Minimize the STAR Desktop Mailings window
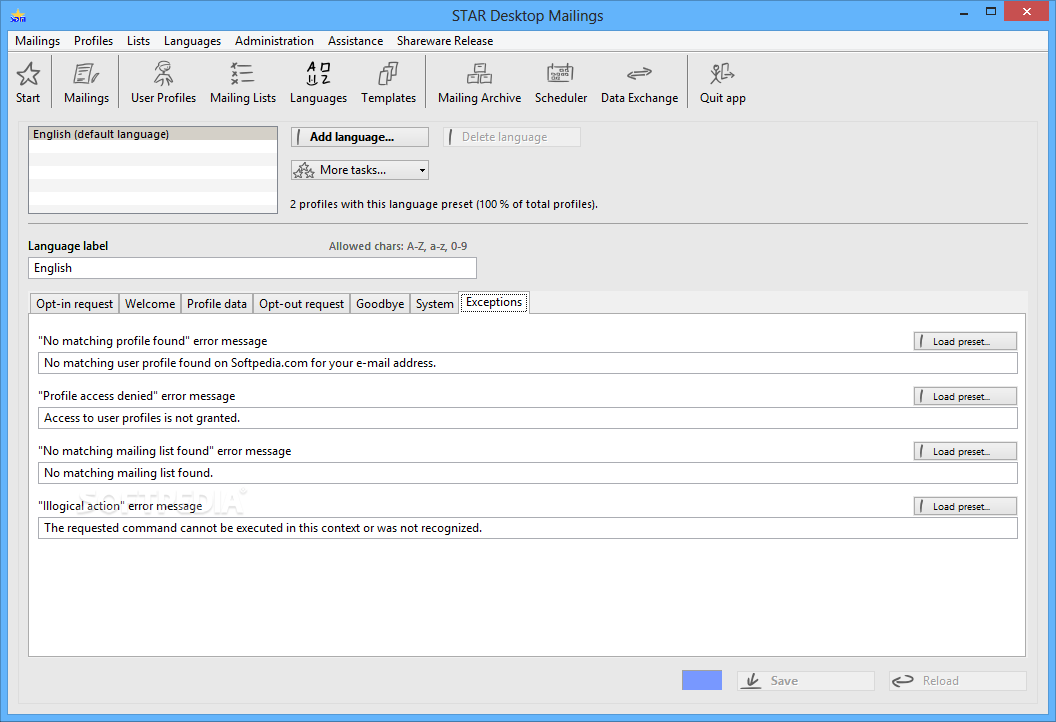This screenshot has width=1056, height=722. click(x=964, y=12)
